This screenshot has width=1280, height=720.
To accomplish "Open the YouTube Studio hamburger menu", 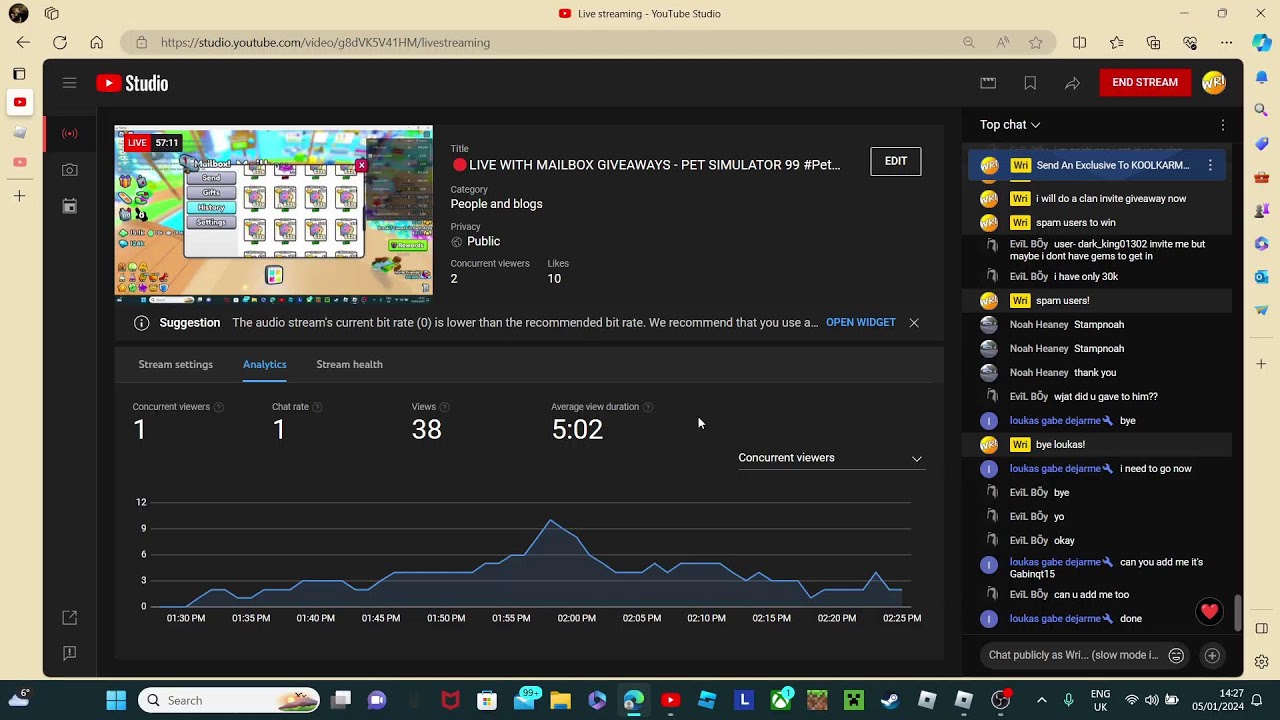I will 69,83.
